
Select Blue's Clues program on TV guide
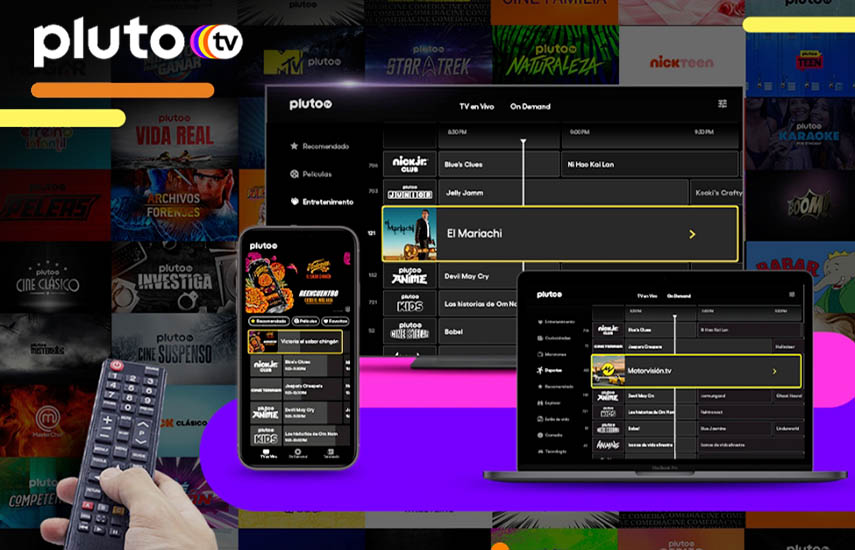pos(498,164)
